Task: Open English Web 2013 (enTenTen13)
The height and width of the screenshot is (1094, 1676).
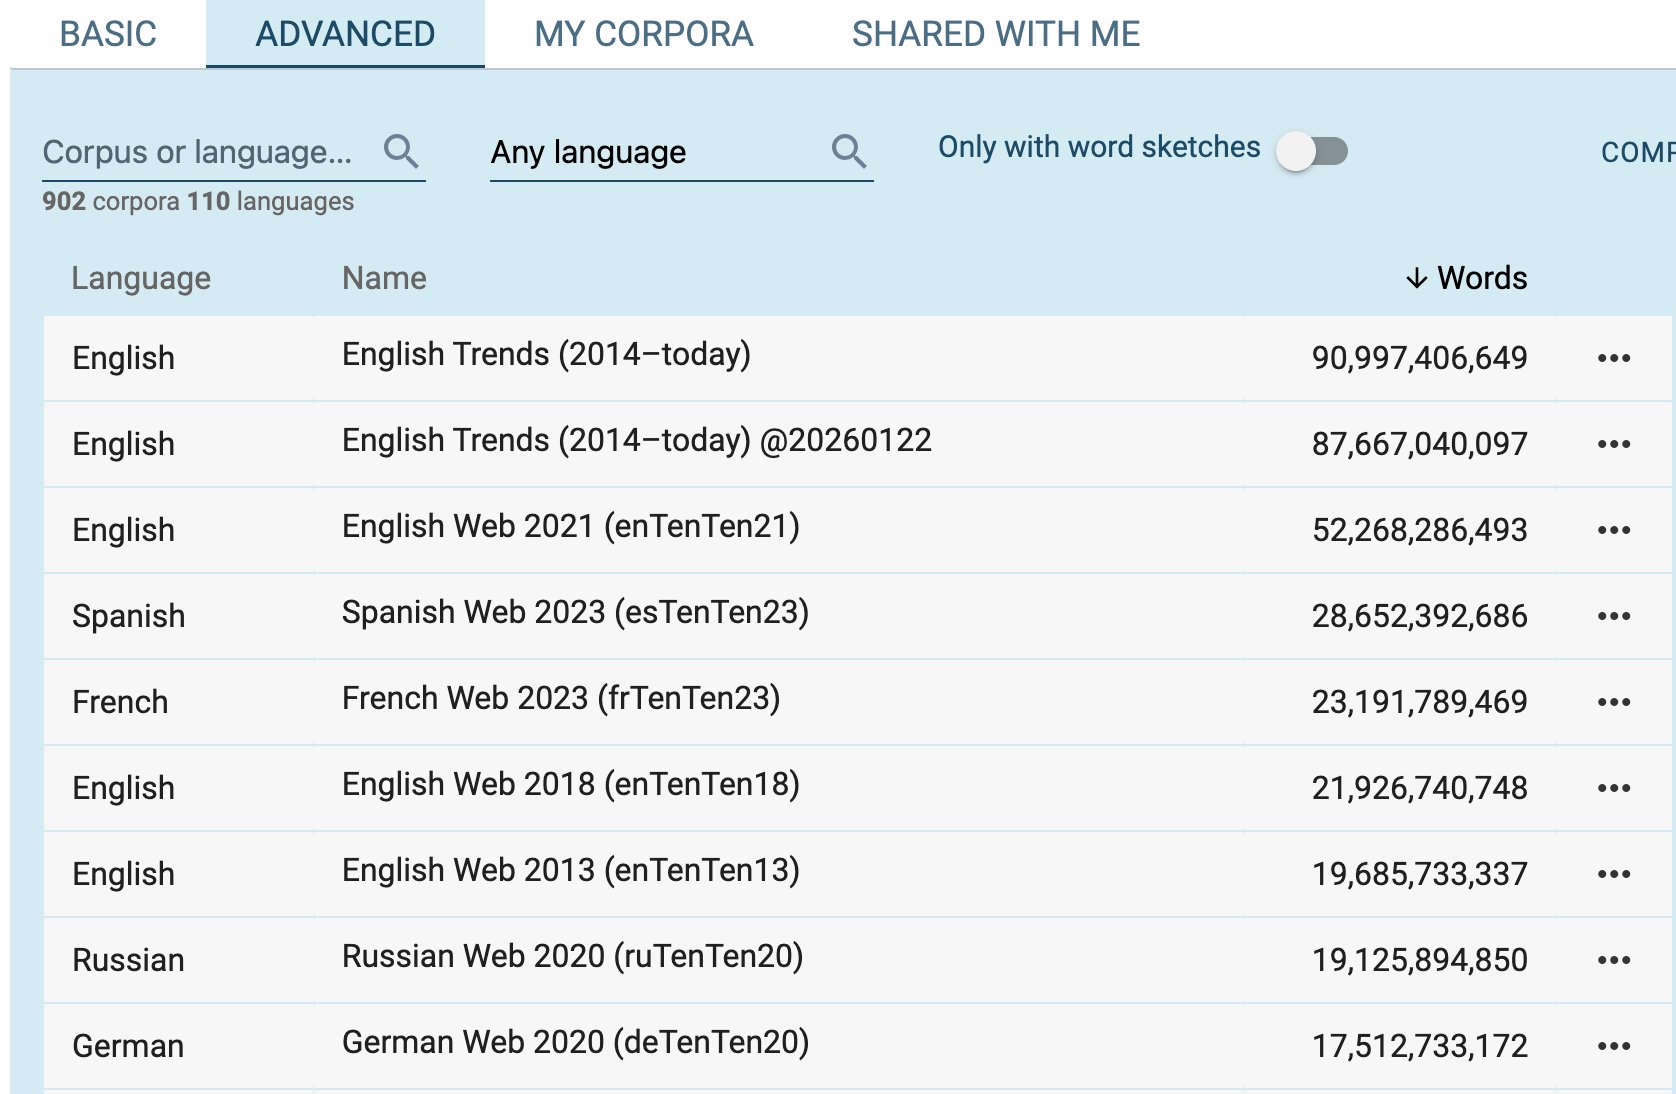Action: click(571, 871)
